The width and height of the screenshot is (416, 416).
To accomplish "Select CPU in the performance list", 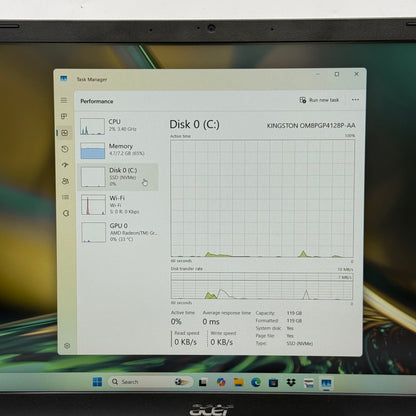I will click(x=118, y=126).
